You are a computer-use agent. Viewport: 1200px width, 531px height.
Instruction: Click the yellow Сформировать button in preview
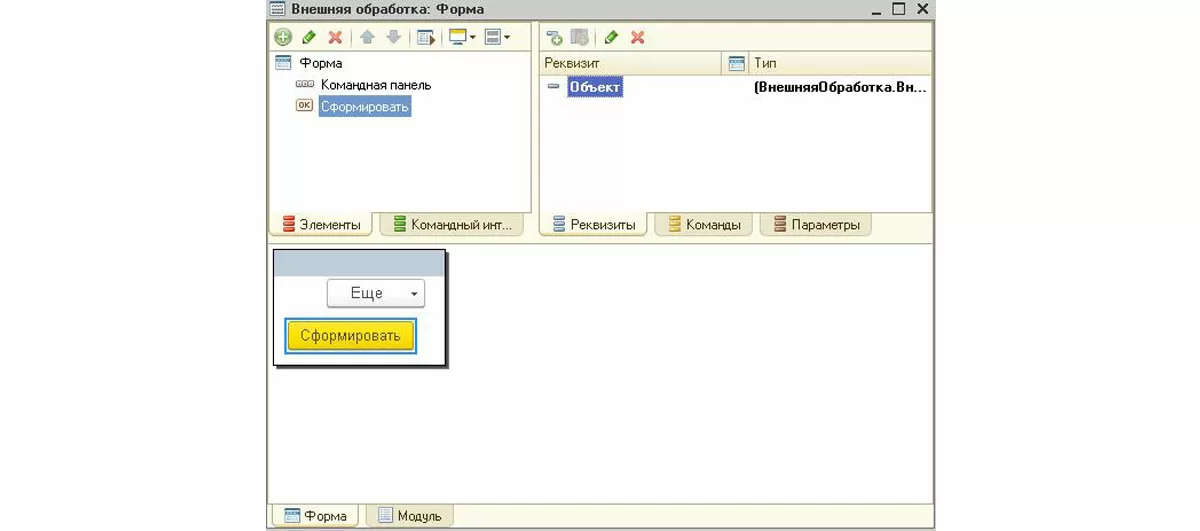click(x=350, y=336)
